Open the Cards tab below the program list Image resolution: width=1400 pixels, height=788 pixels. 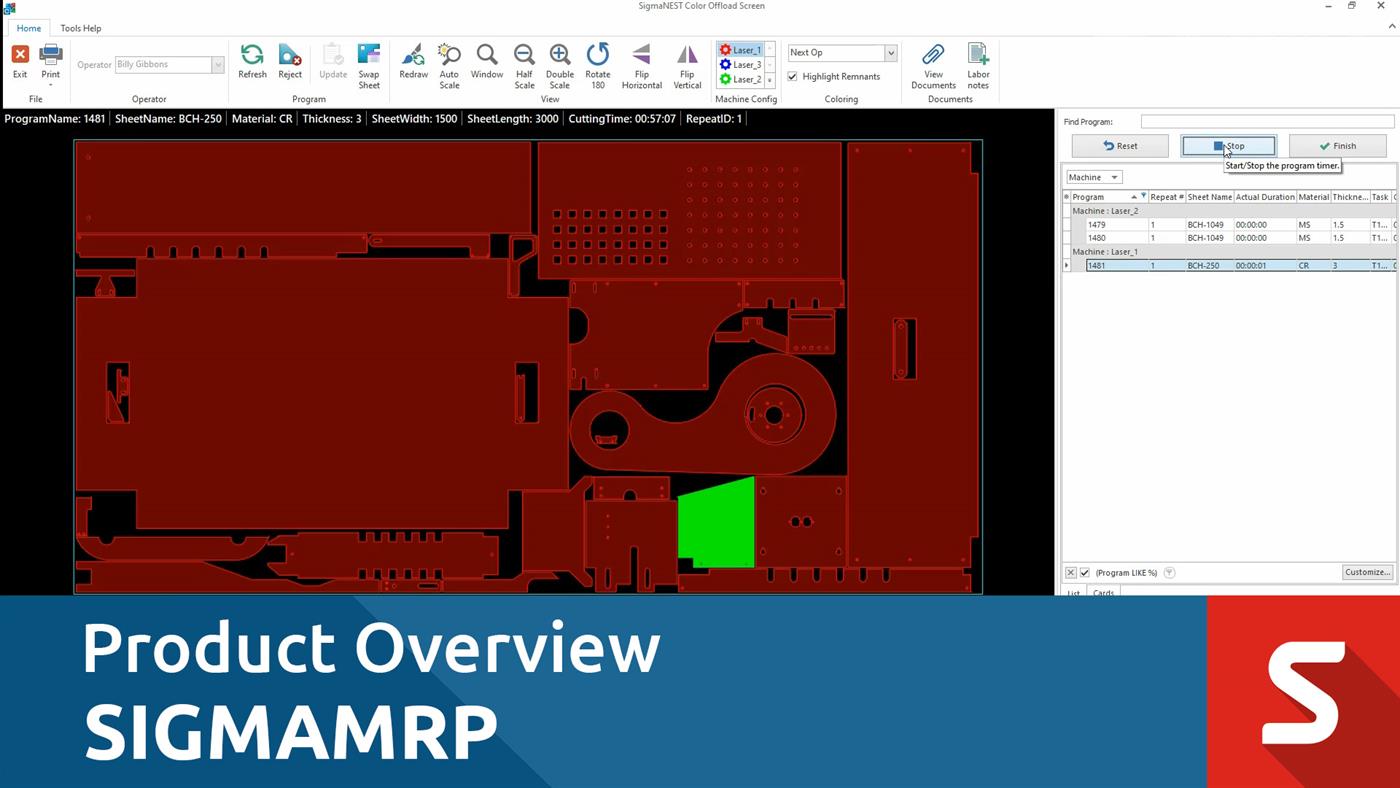(1103, 592)
